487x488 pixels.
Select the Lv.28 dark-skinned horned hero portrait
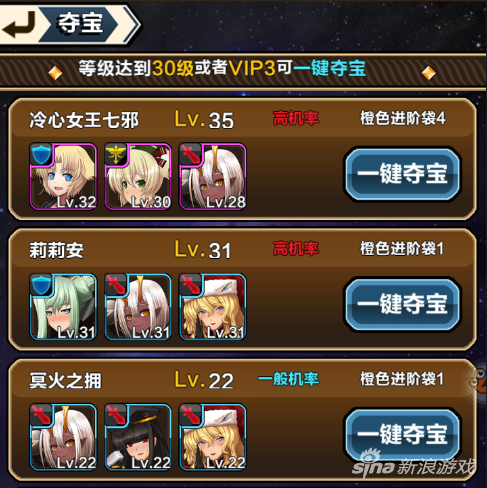212,177
